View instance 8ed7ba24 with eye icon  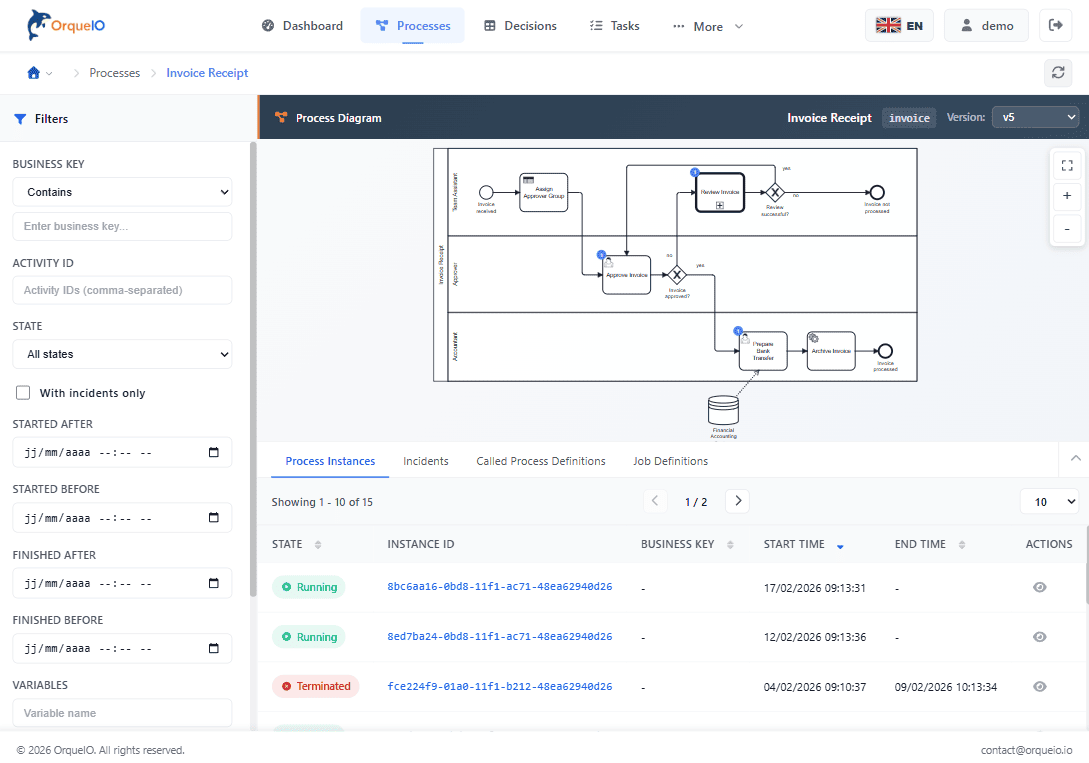pyautogui.click(x=1039, y=637)
